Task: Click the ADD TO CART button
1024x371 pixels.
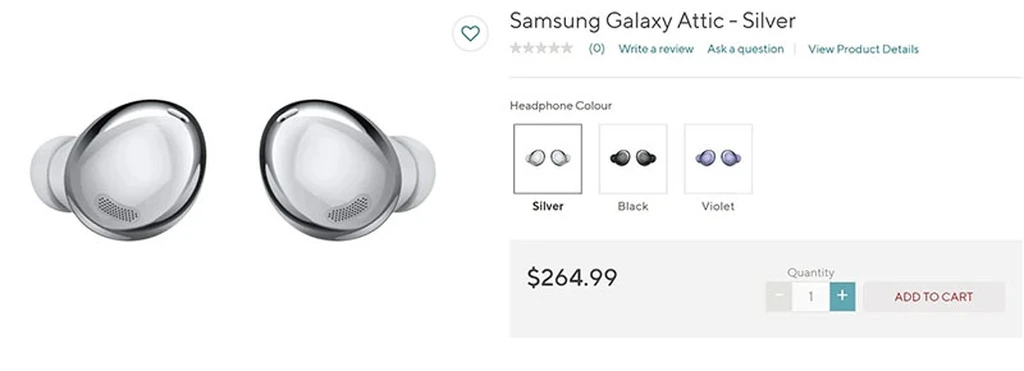Action: [x=934, y=297]
